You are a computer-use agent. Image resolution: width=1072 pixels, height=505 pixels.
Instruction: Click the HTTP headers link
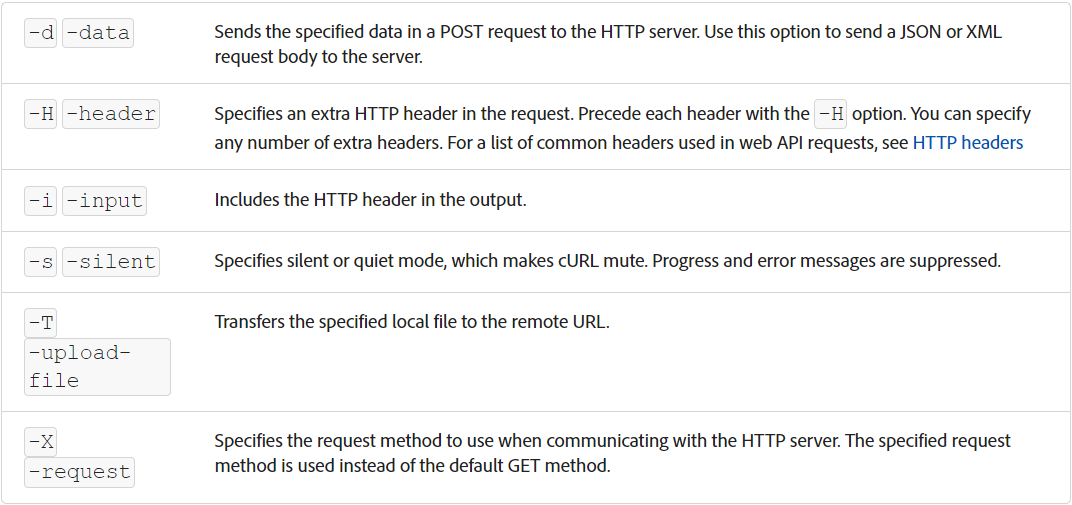click(x=968, y=143)
